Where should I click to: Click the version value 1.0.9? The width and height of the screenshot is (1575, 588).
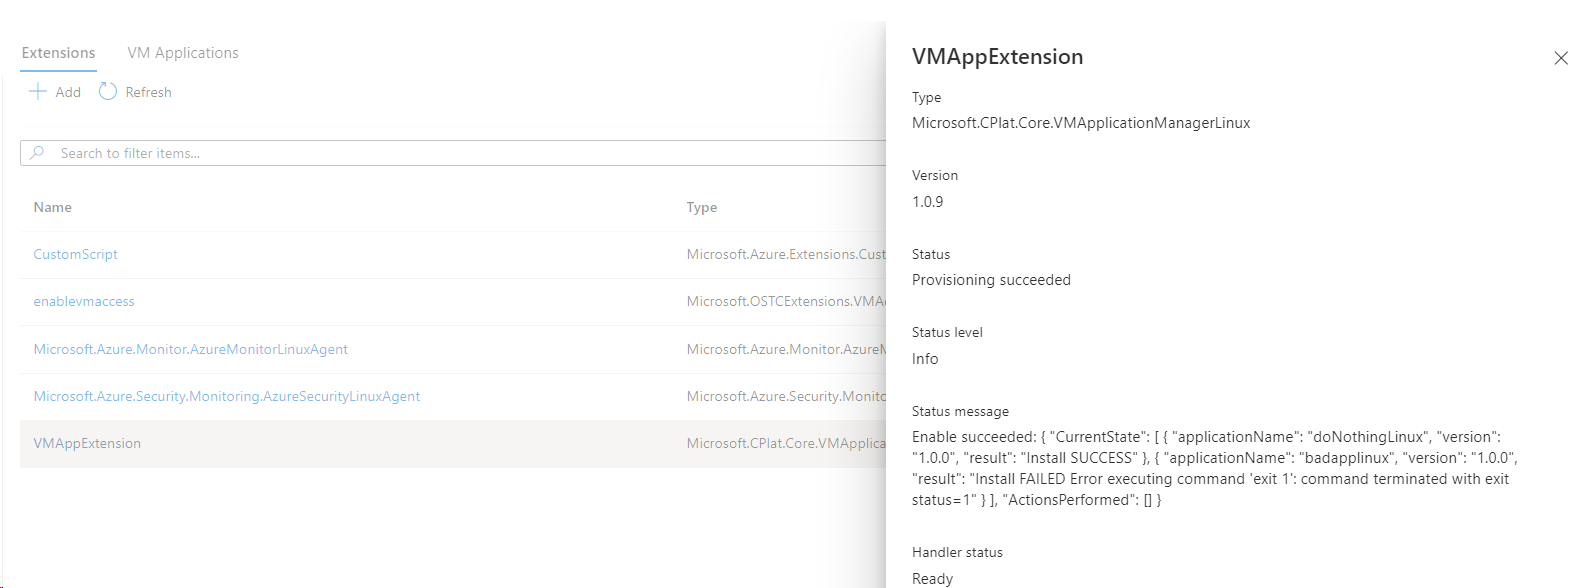click(x=928, y=202)
